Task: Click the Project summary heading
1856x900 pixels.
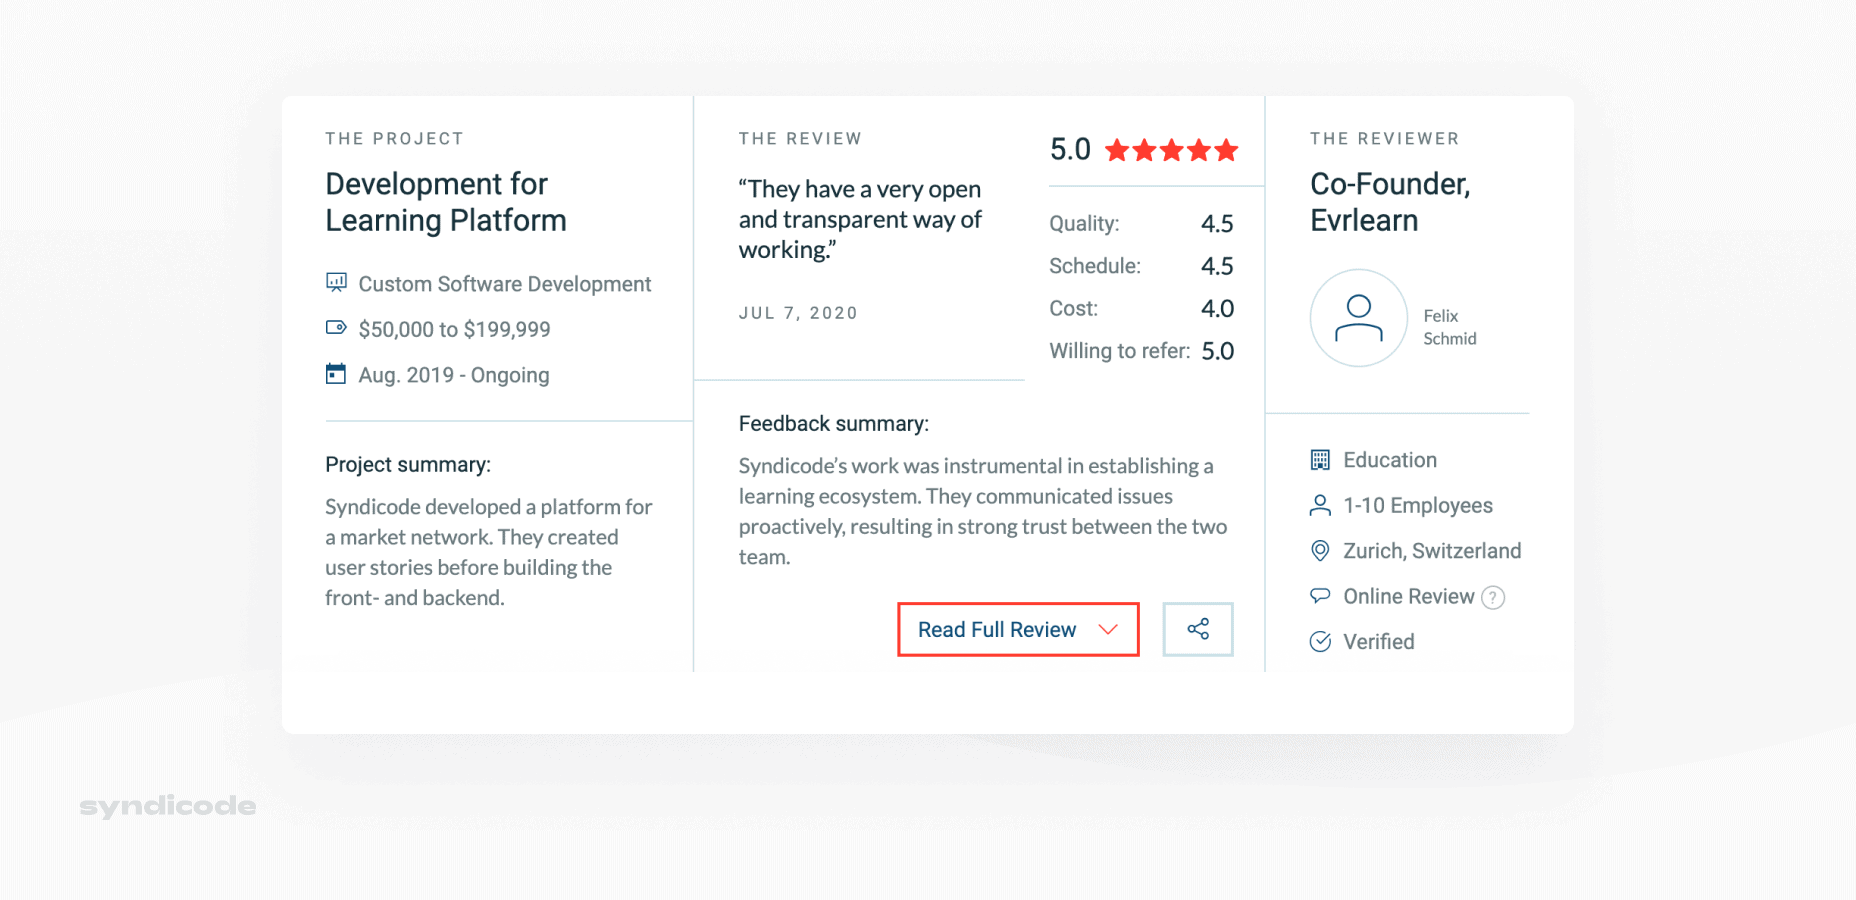Action: (x=408, y=465)
